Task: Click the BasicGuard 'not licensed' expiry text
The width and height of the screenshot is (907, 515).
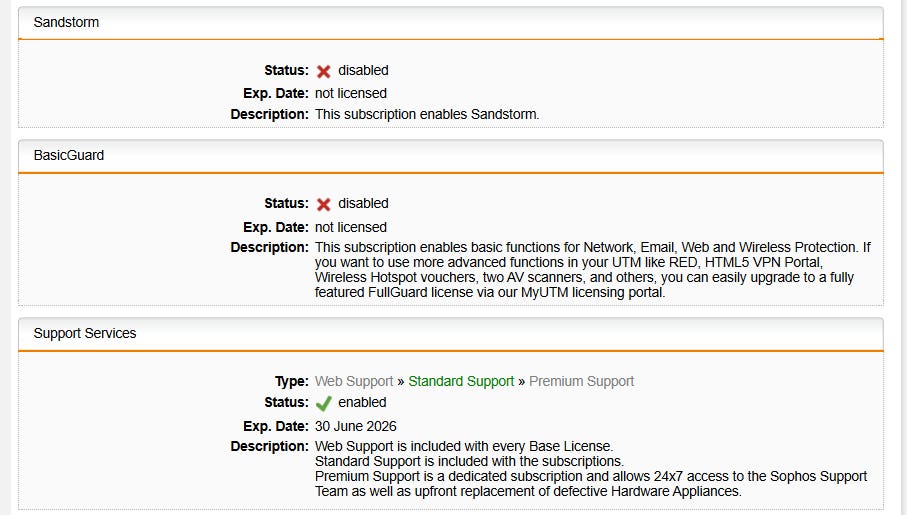Action: pos(350,227)
